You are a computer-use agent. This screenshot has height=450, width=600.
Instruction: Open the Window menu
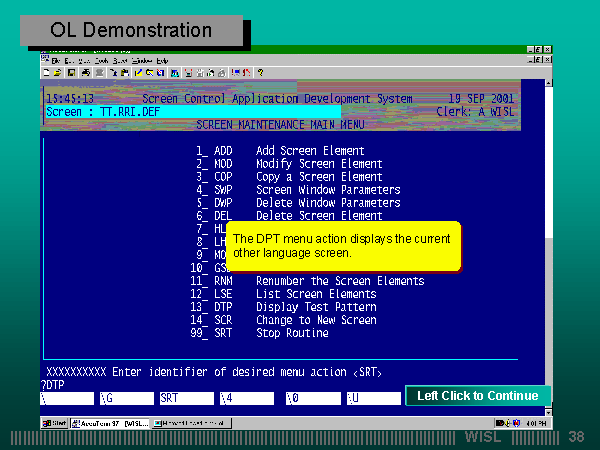[140, 61]
